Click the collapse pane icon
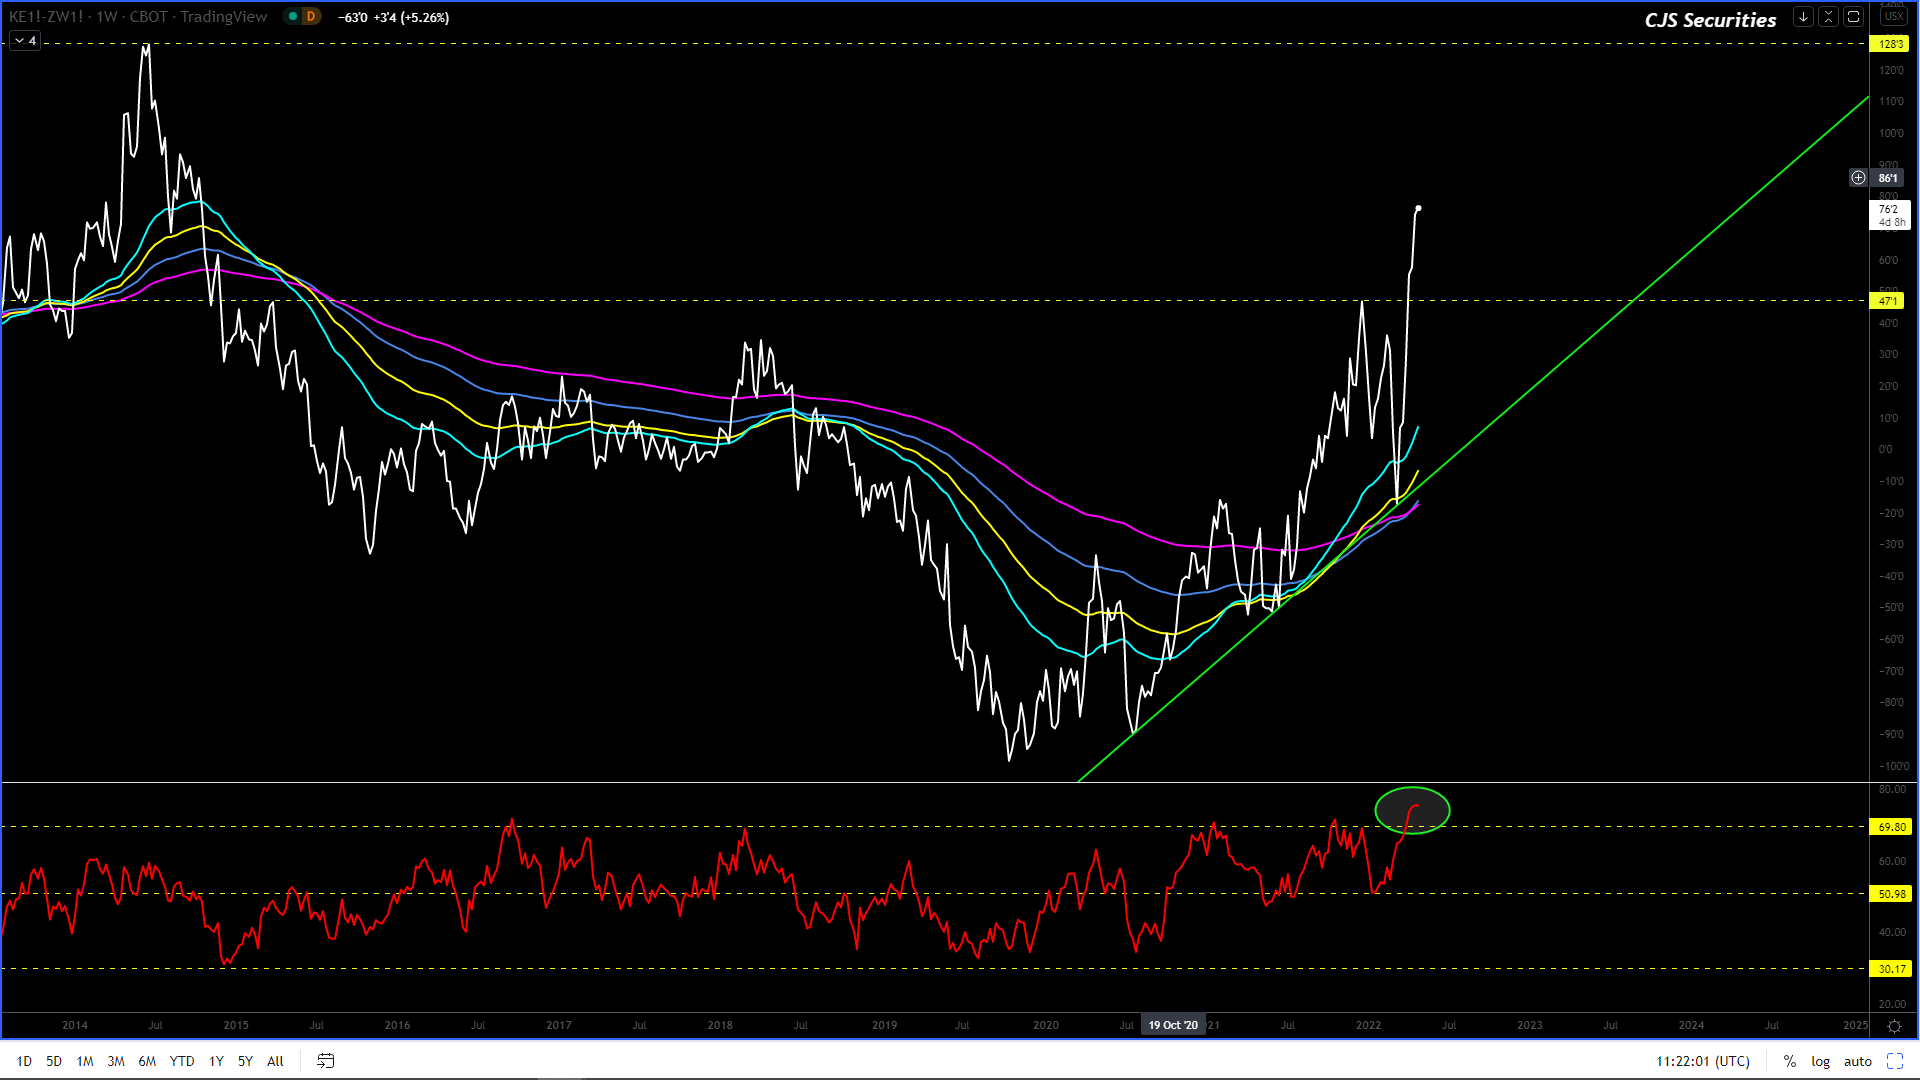The image size is (1920, 1080). click(1828, 17)
